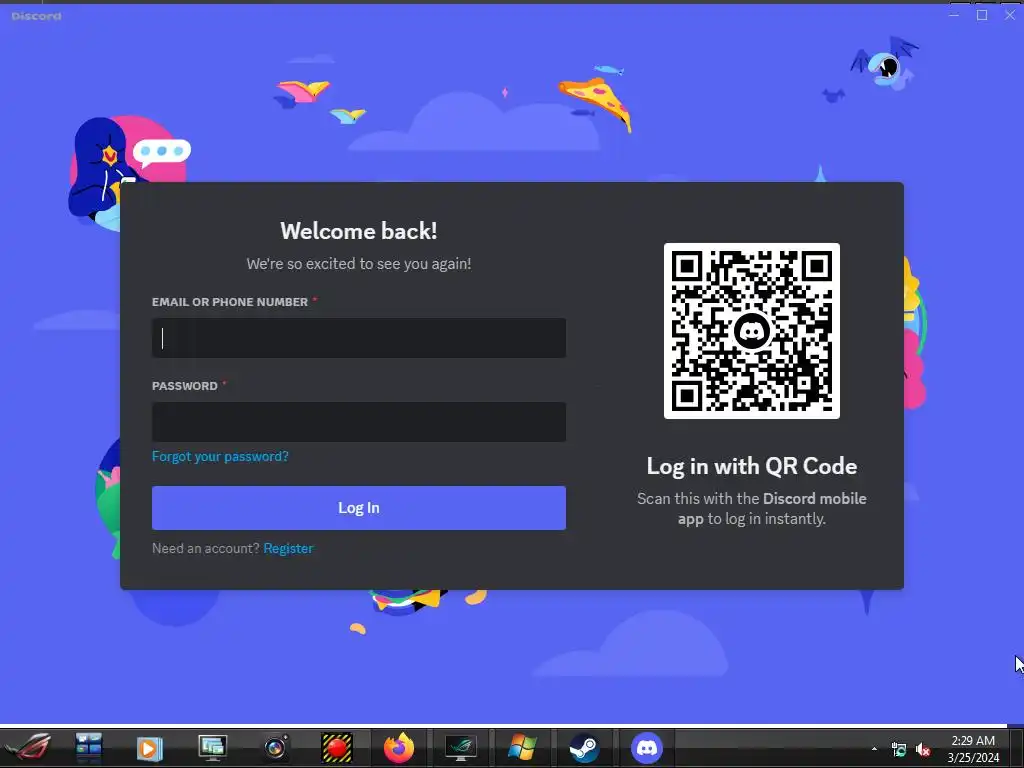Open the ROG screen monitor taskbar icon

pos(460,748)
